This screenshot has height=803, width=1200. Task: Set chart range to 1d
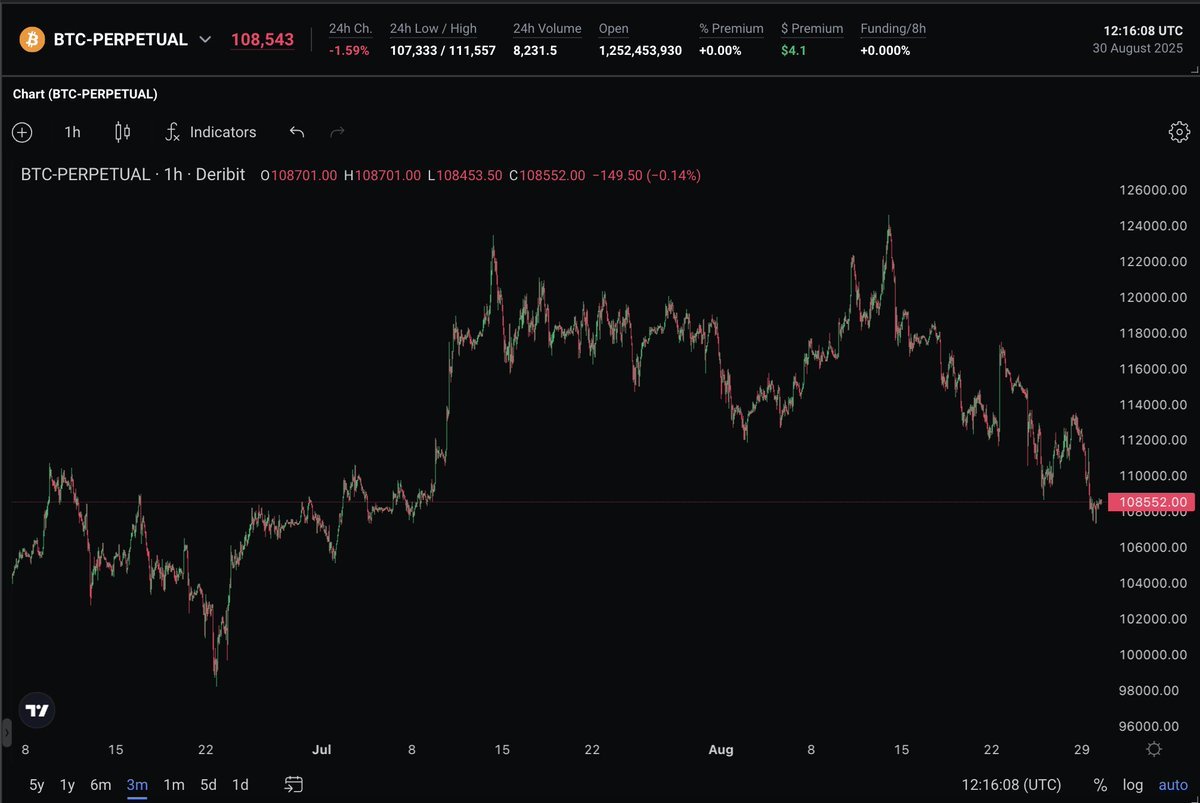pos(240,785)
